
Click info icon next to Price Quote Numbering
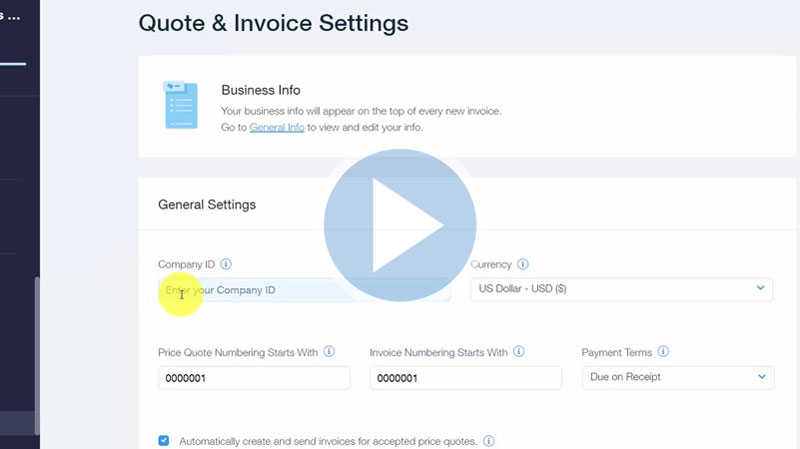[329, 352]
